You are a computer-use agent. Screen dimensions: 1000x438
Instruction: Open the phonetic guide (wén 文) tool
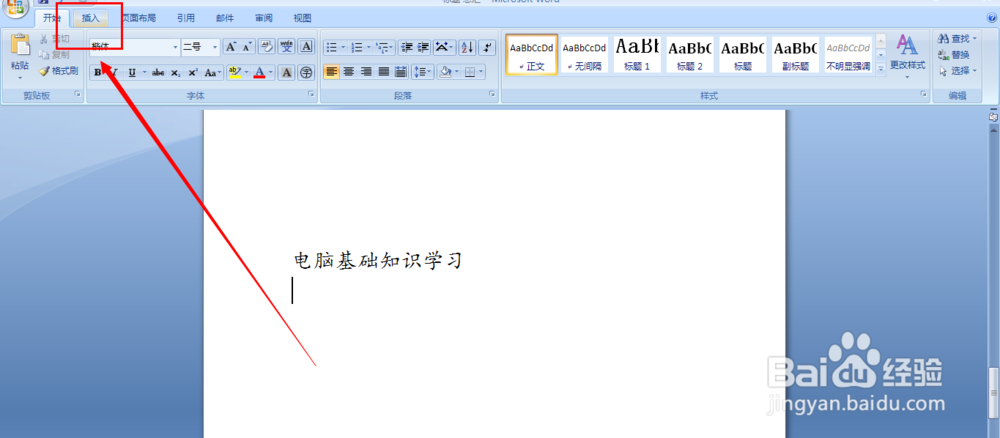pos(287,47)
